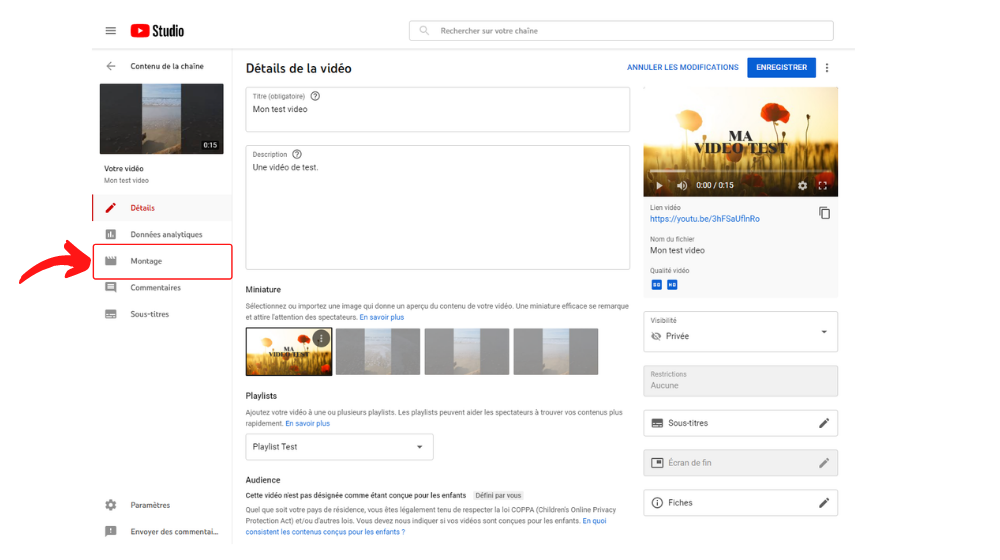Open the hamburger navigation menu
The width and height of the screenshot is (1000, 560).
pos(110,31)
